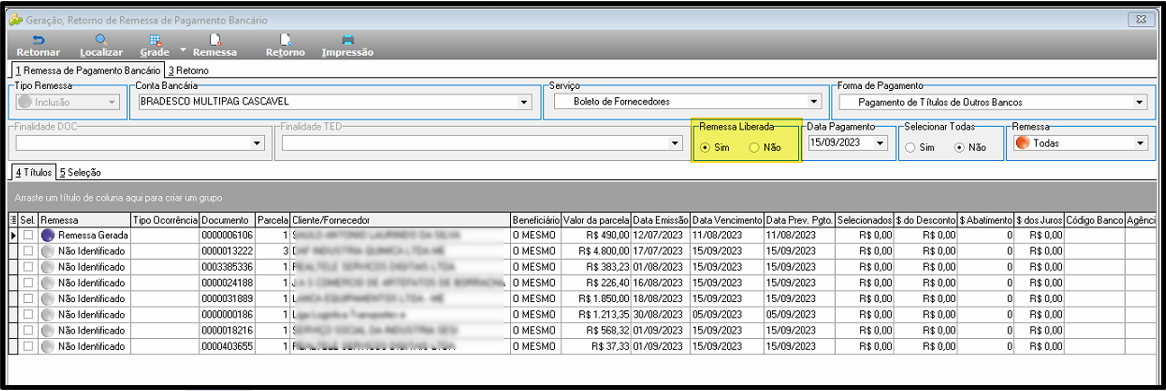Select Não under Remessa Liberada
The height and width of the screenshot is (391, 1166).
[754, 148]
